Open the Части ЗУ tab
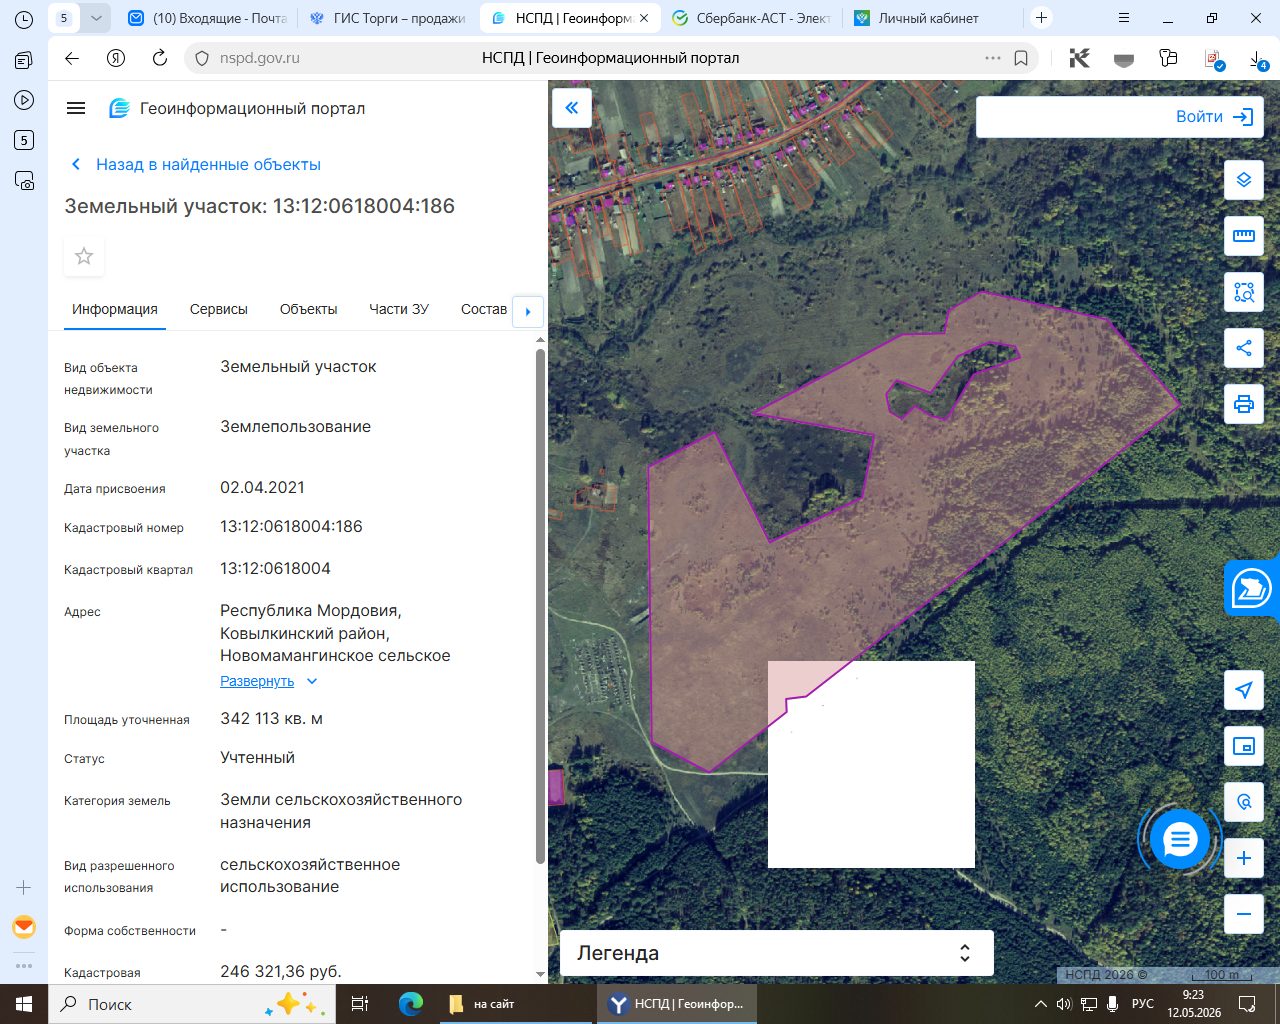 pos(399,309)
